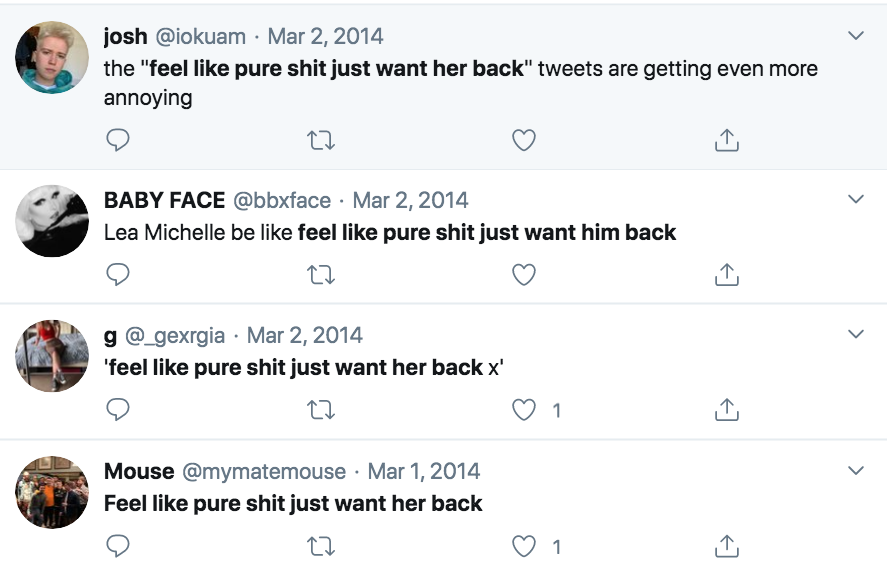
Task: Like the tweet by @mymatemouse
Action: (523, 546)
